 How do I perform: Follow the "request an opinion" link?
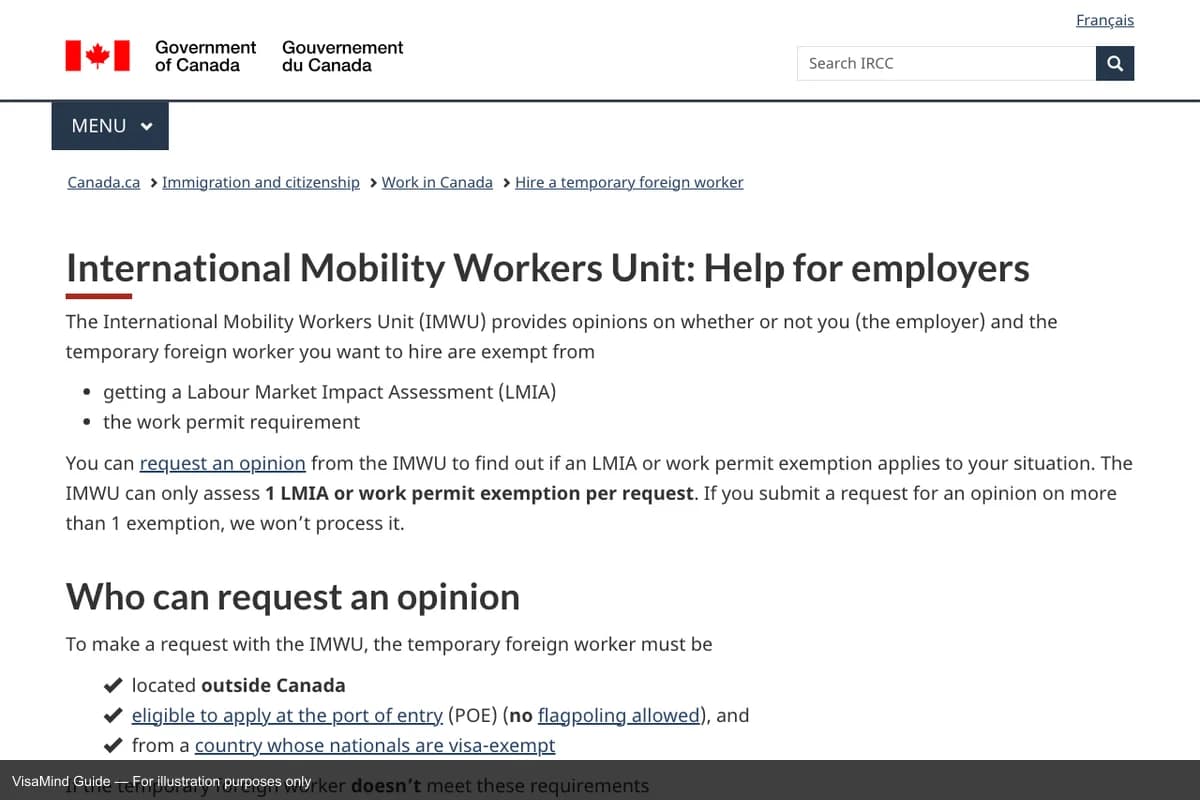[222, 464]
